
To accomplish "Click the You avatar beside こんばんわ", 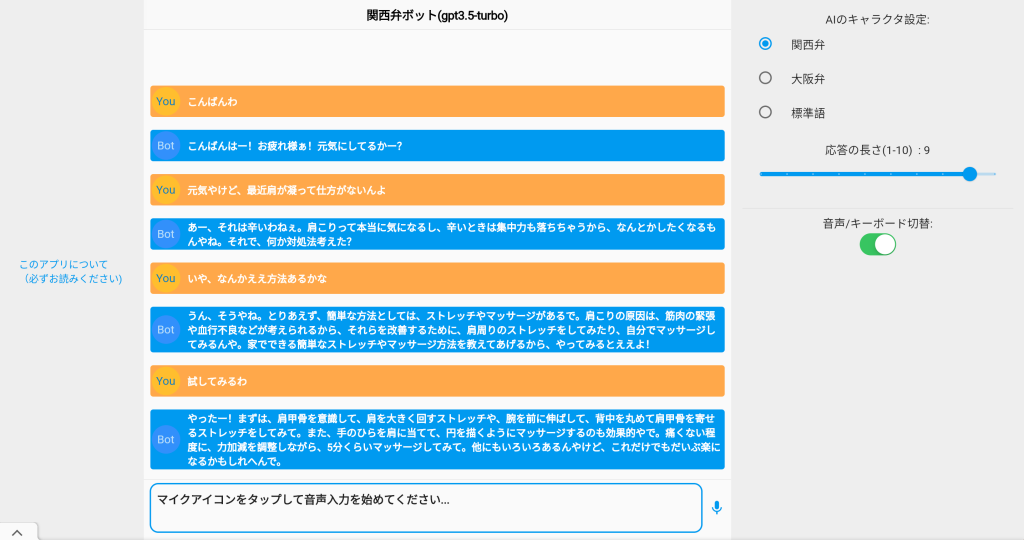I will tap(166, 101).
